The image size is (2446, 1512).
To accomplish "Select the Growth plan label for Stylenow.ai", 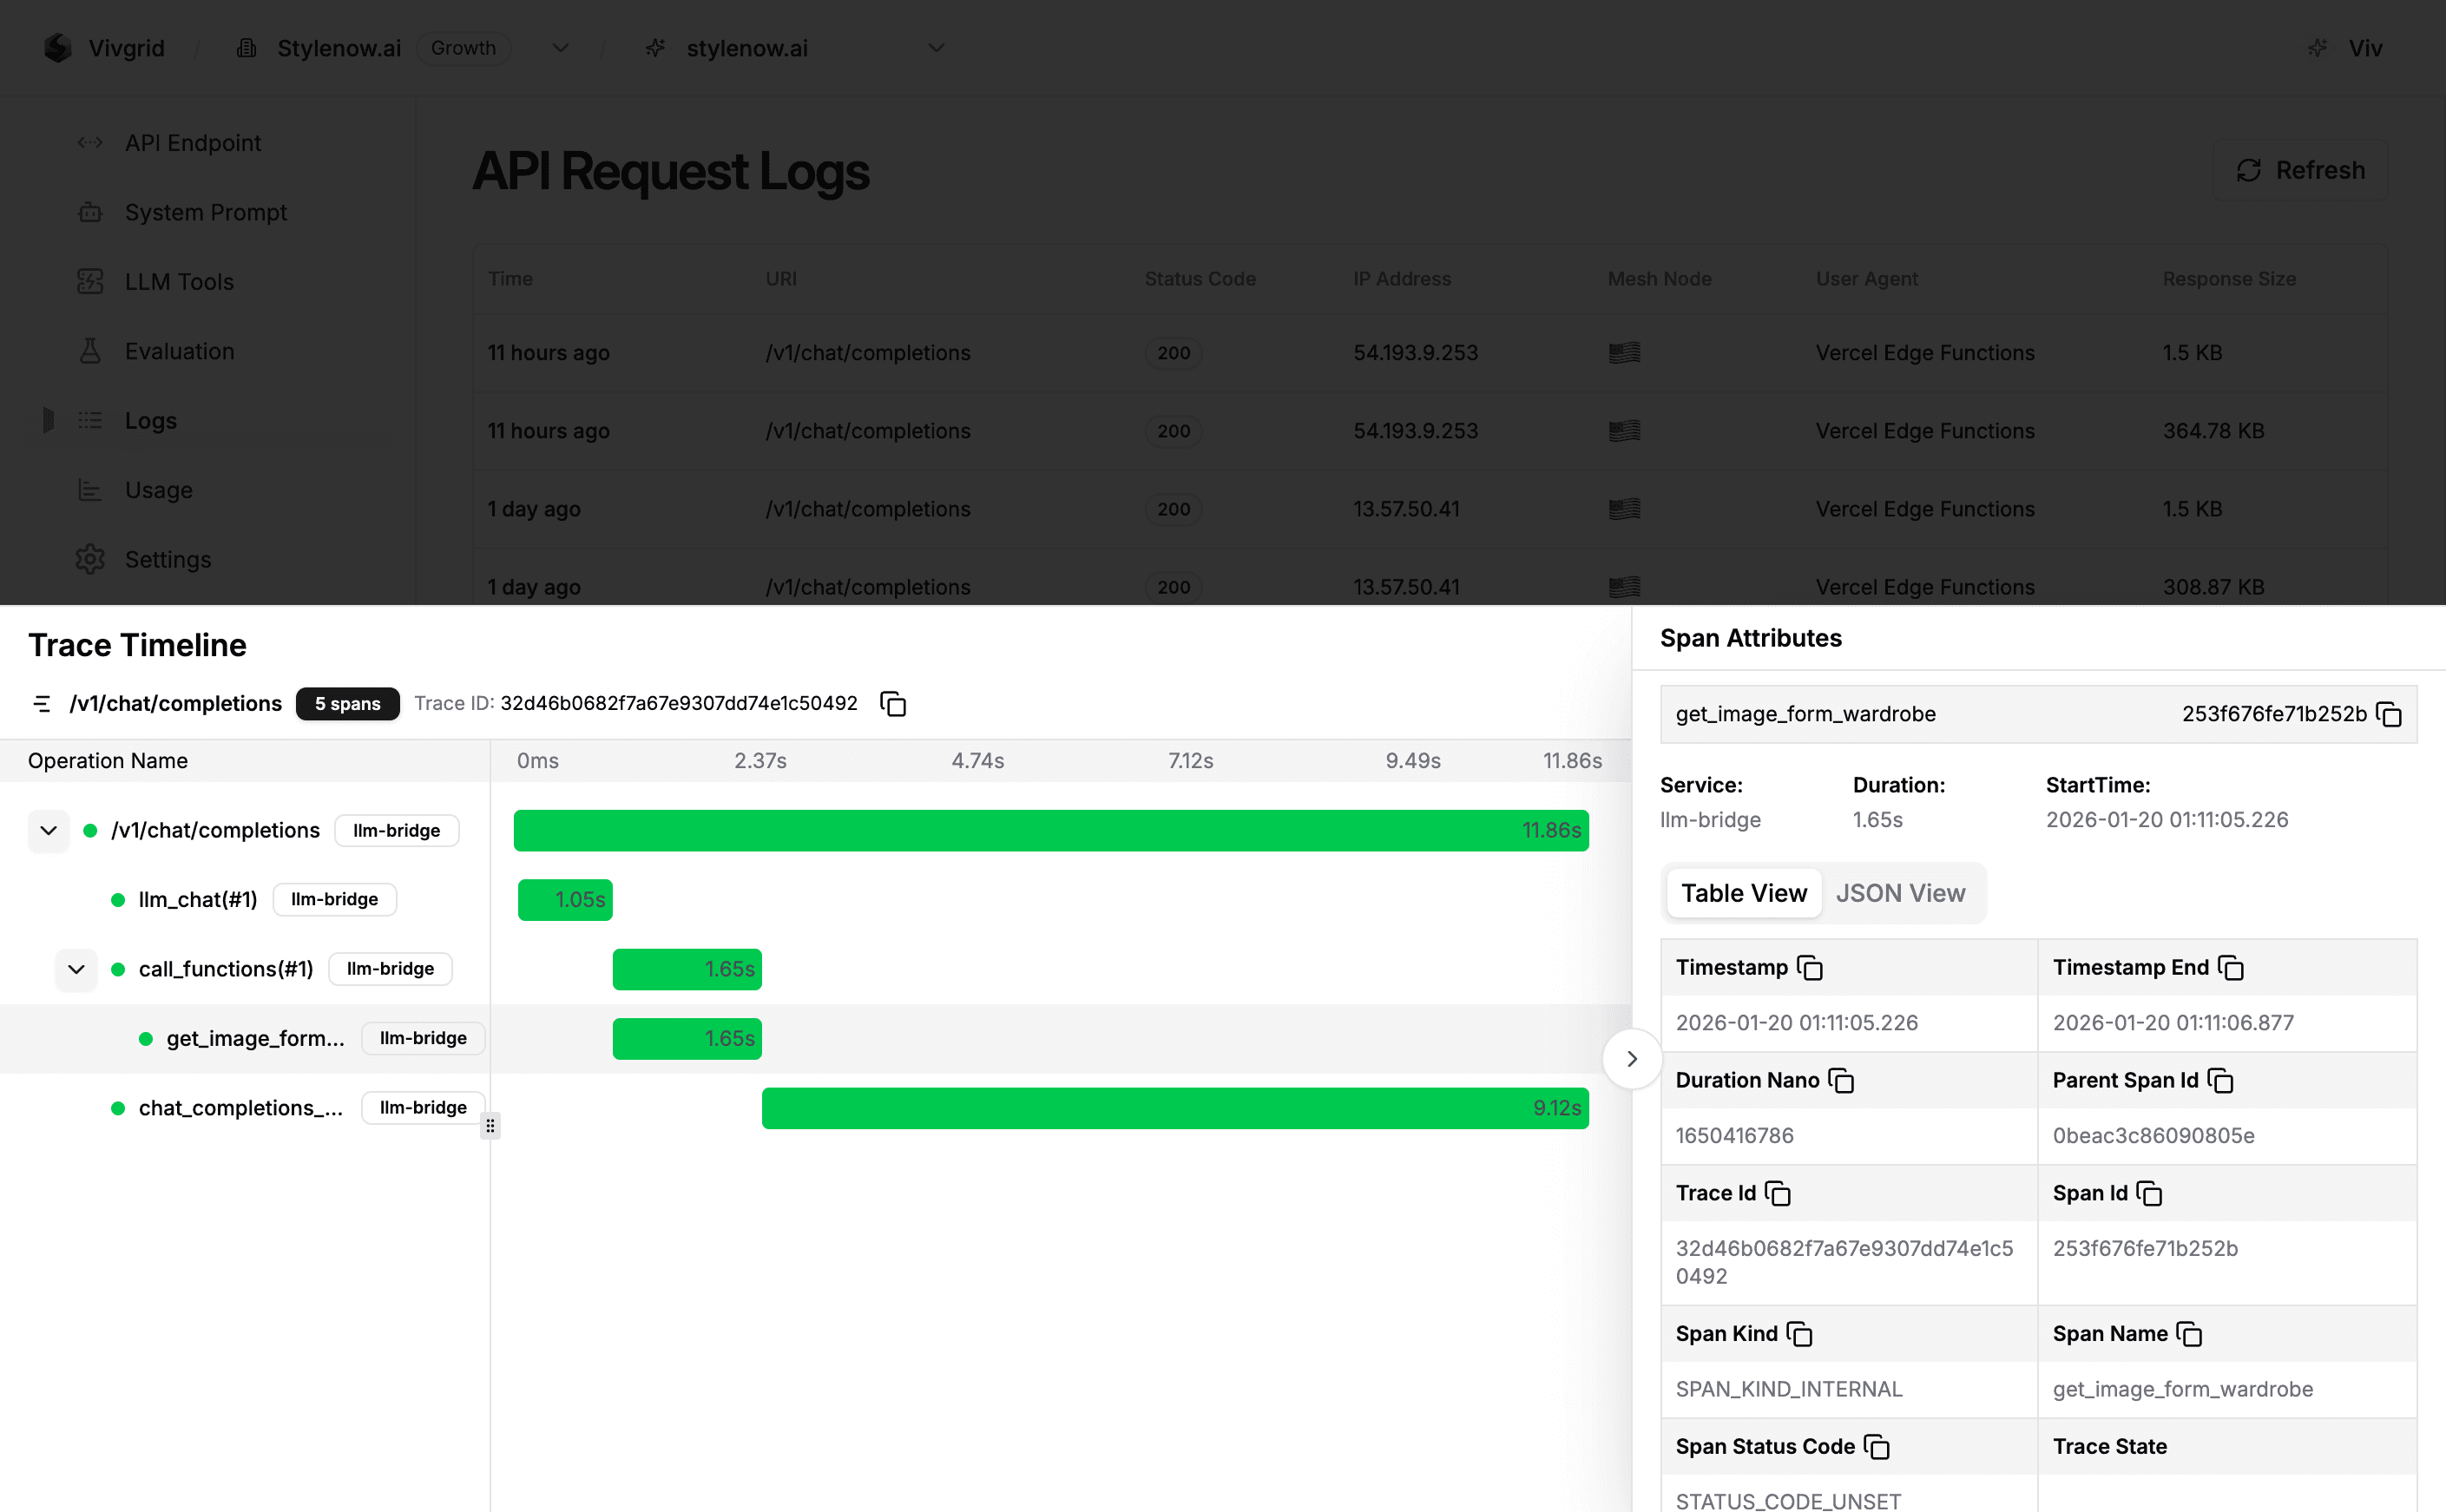I will click(x=463, y=47).
